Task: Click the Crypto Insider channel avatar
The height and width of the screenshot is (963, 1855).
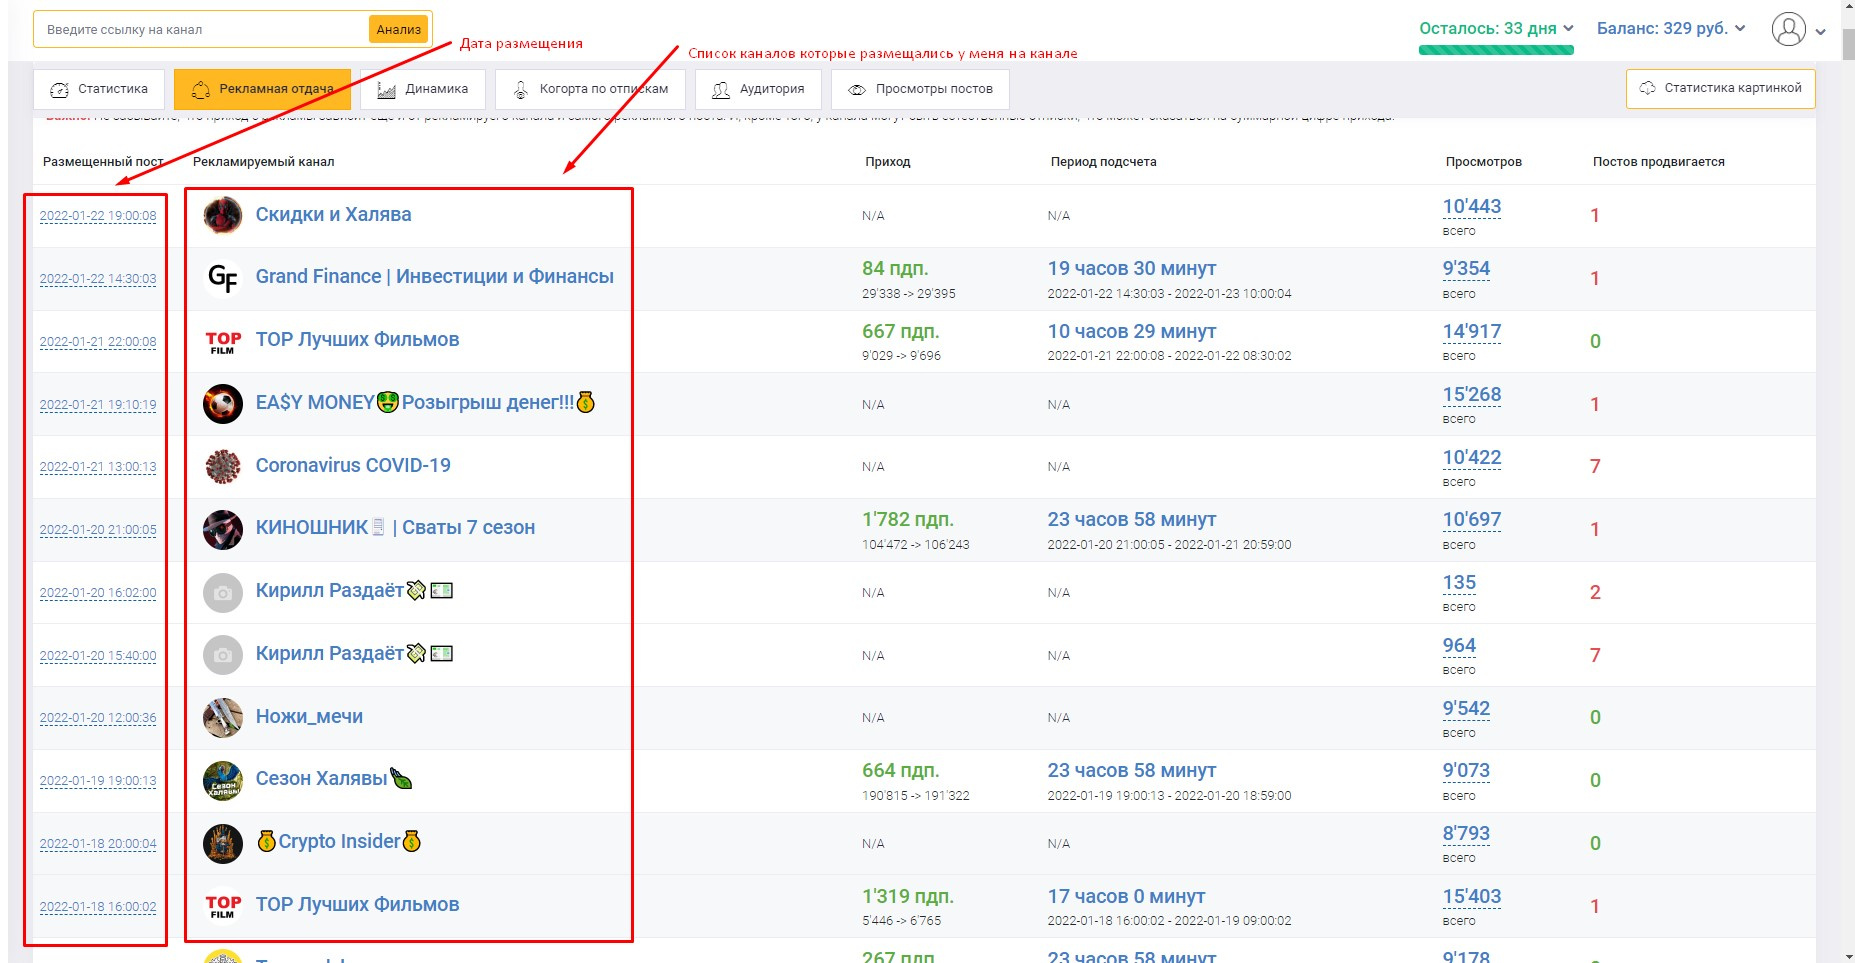Action: tap(223, 843)
